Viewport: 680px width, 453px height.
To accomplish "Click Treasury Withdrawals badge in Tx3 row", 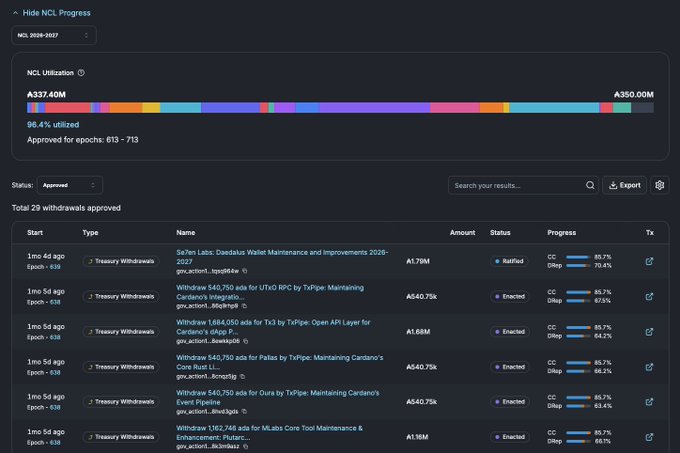I will click(121, 332).
